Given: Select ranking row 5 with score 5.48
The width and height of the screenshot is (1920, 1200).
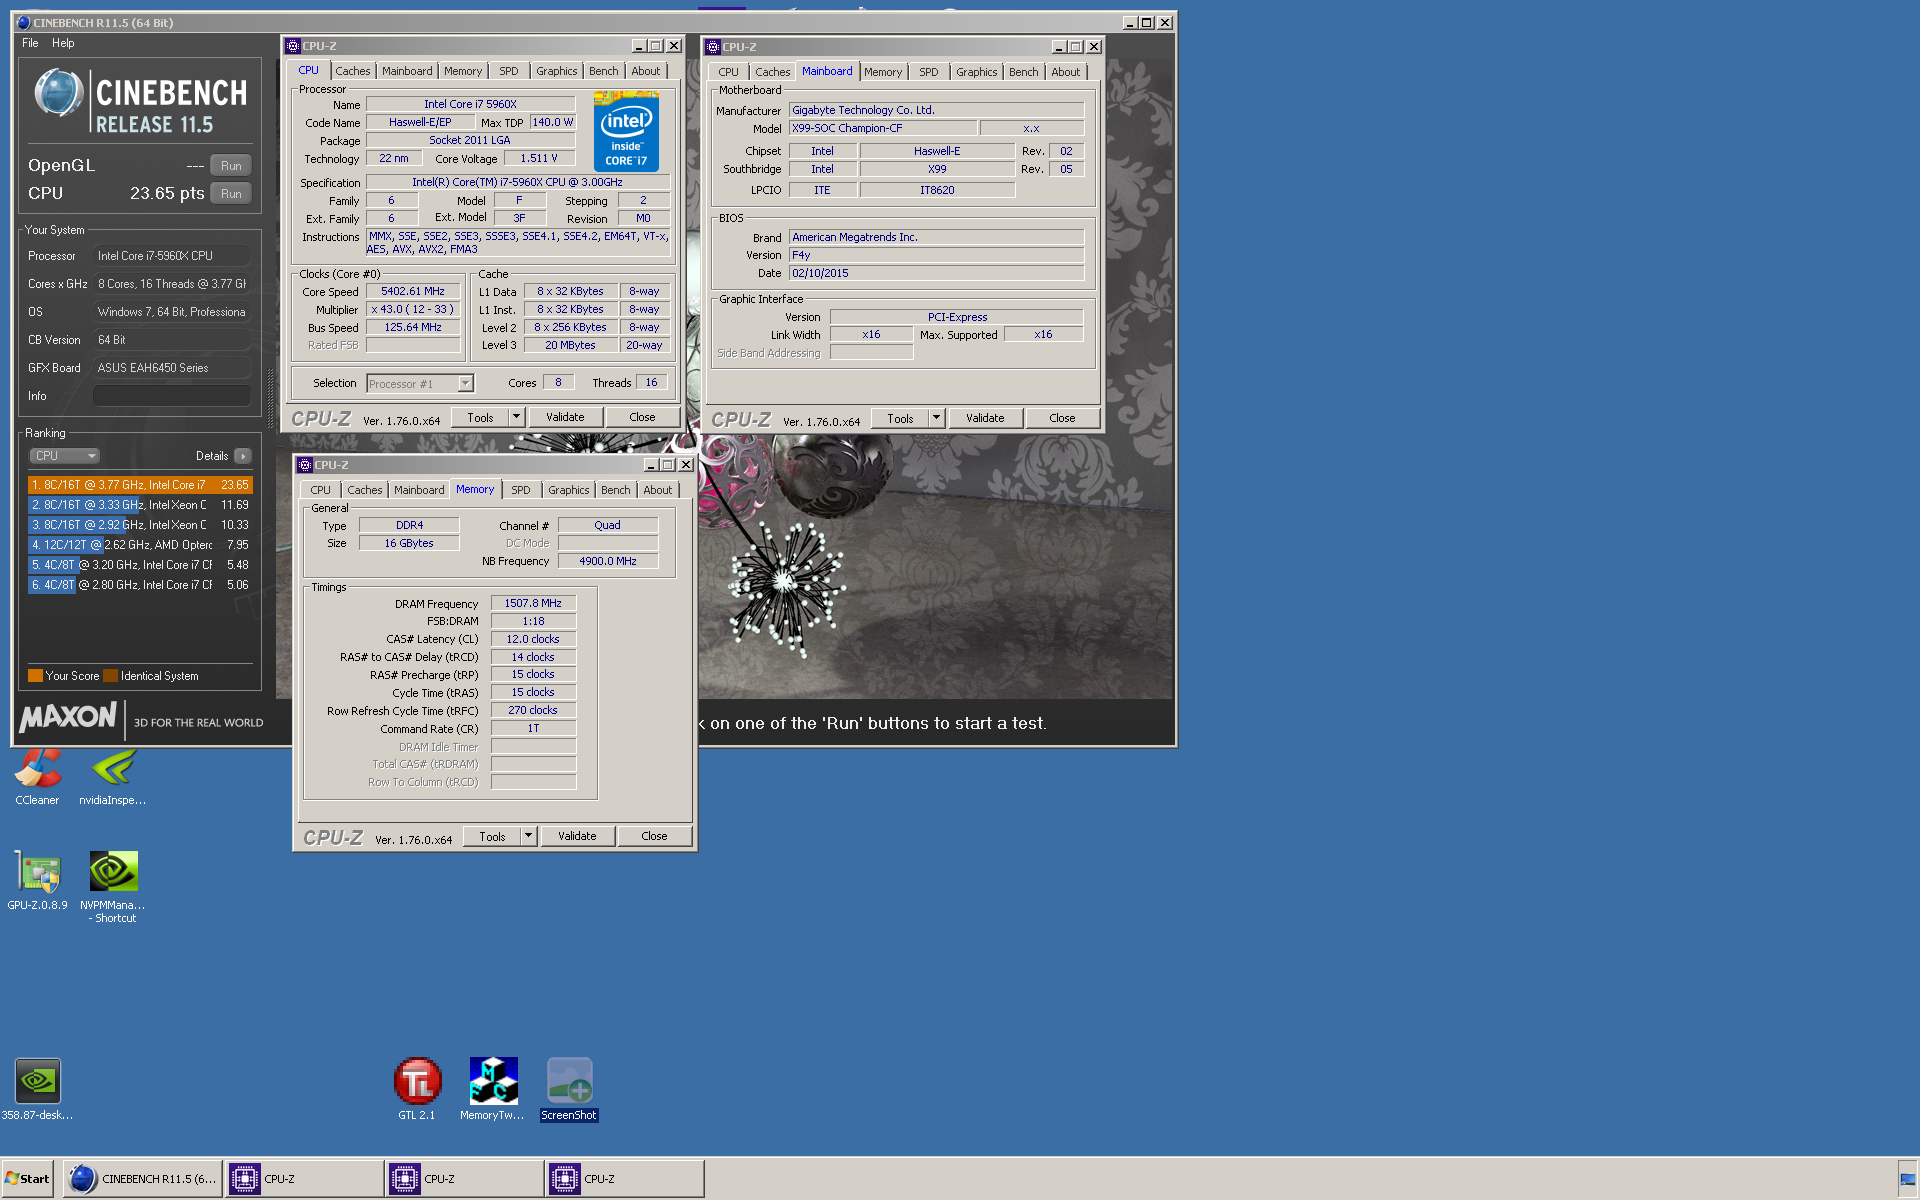Looking at the screenshot, I should click(140, 565).
